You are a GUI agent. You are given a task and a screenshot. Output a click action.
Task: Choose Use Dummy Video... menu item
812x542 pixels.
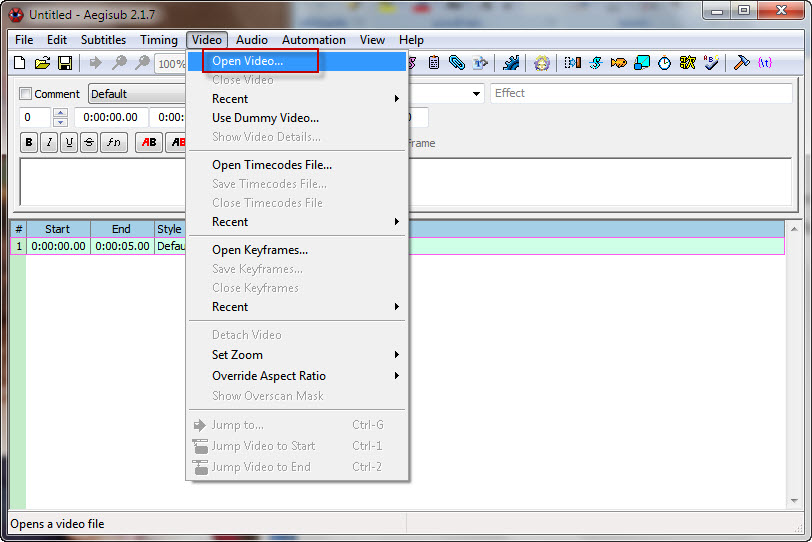click(297, 118)
